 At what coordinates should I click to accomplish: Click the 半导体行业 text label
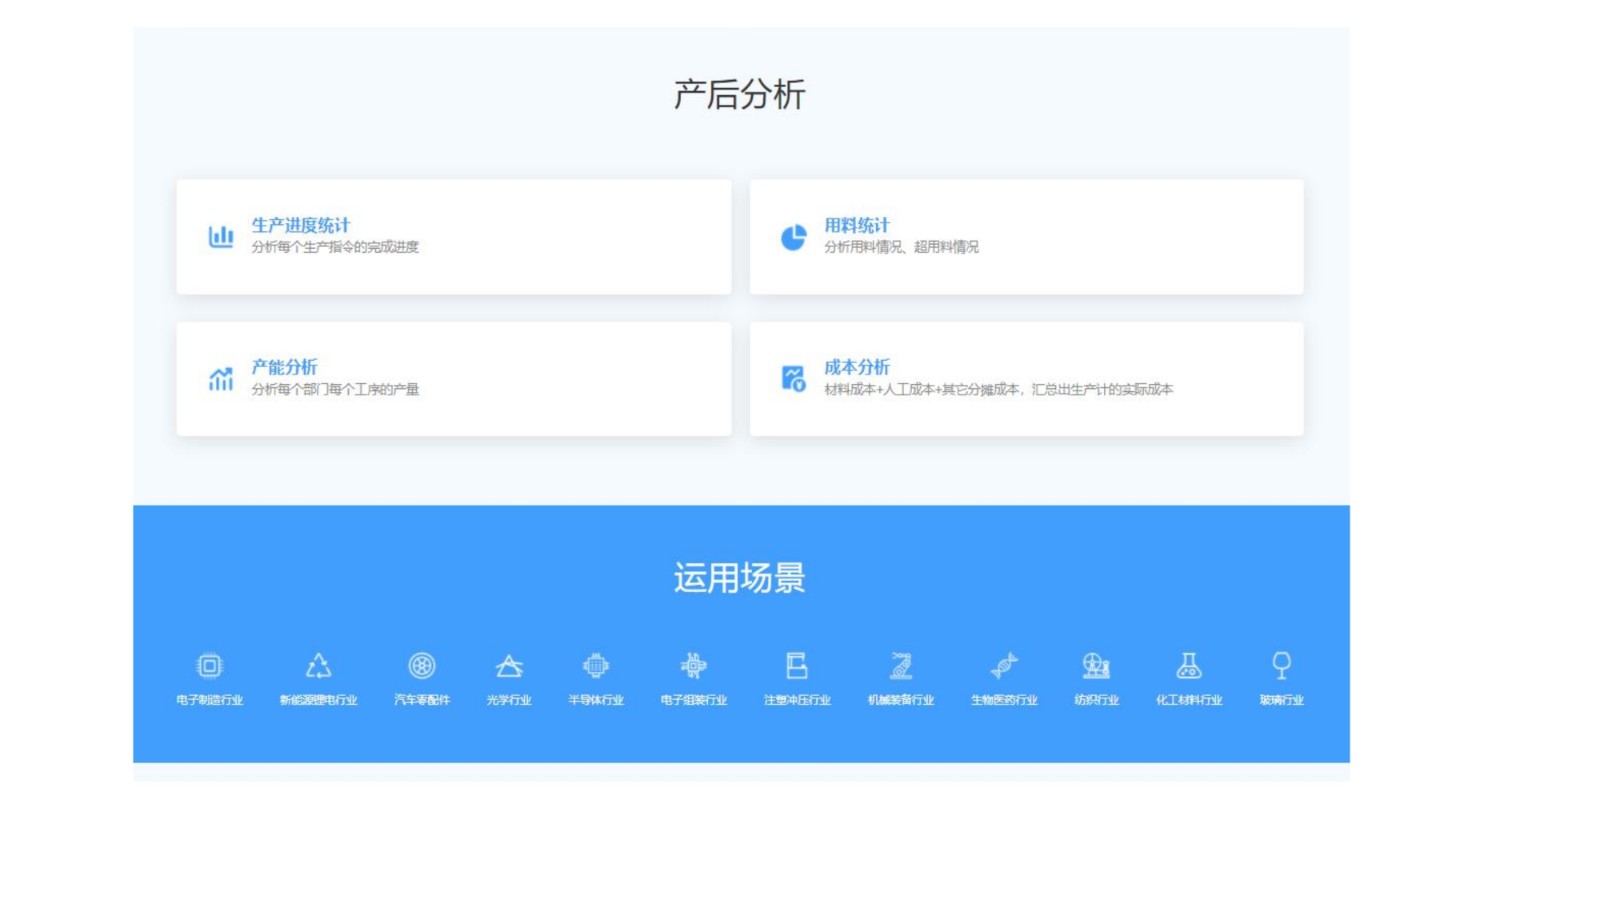(x=596, y=700)
